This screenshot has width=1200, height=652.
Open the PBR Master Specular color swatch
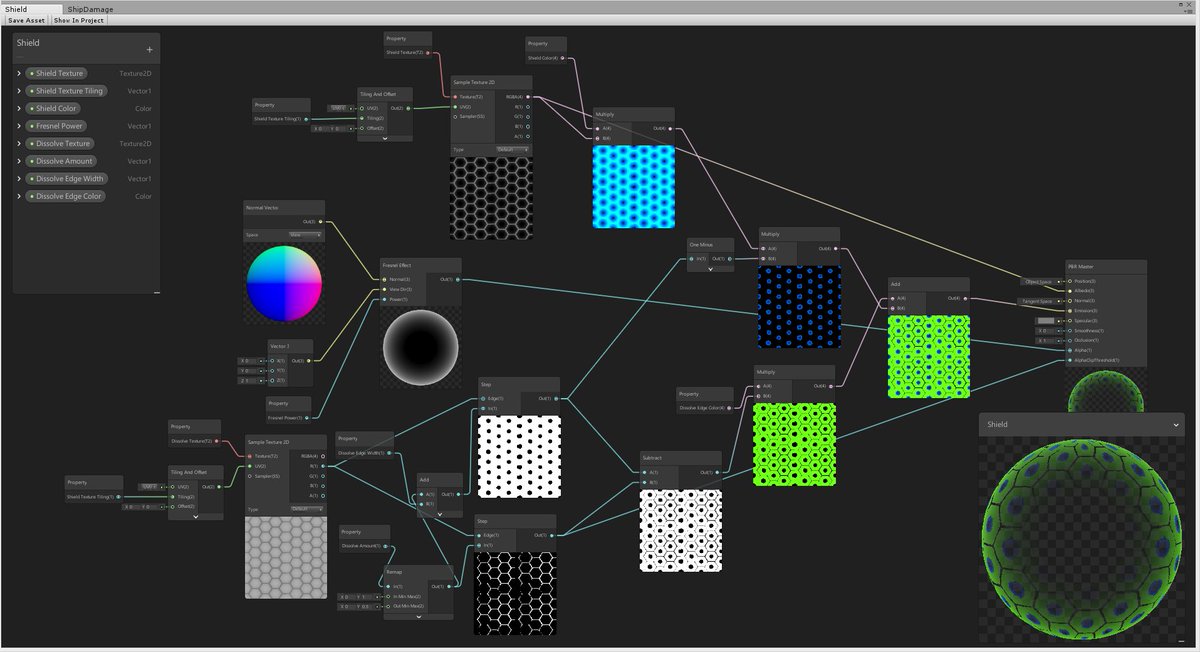coord(1045,321)
